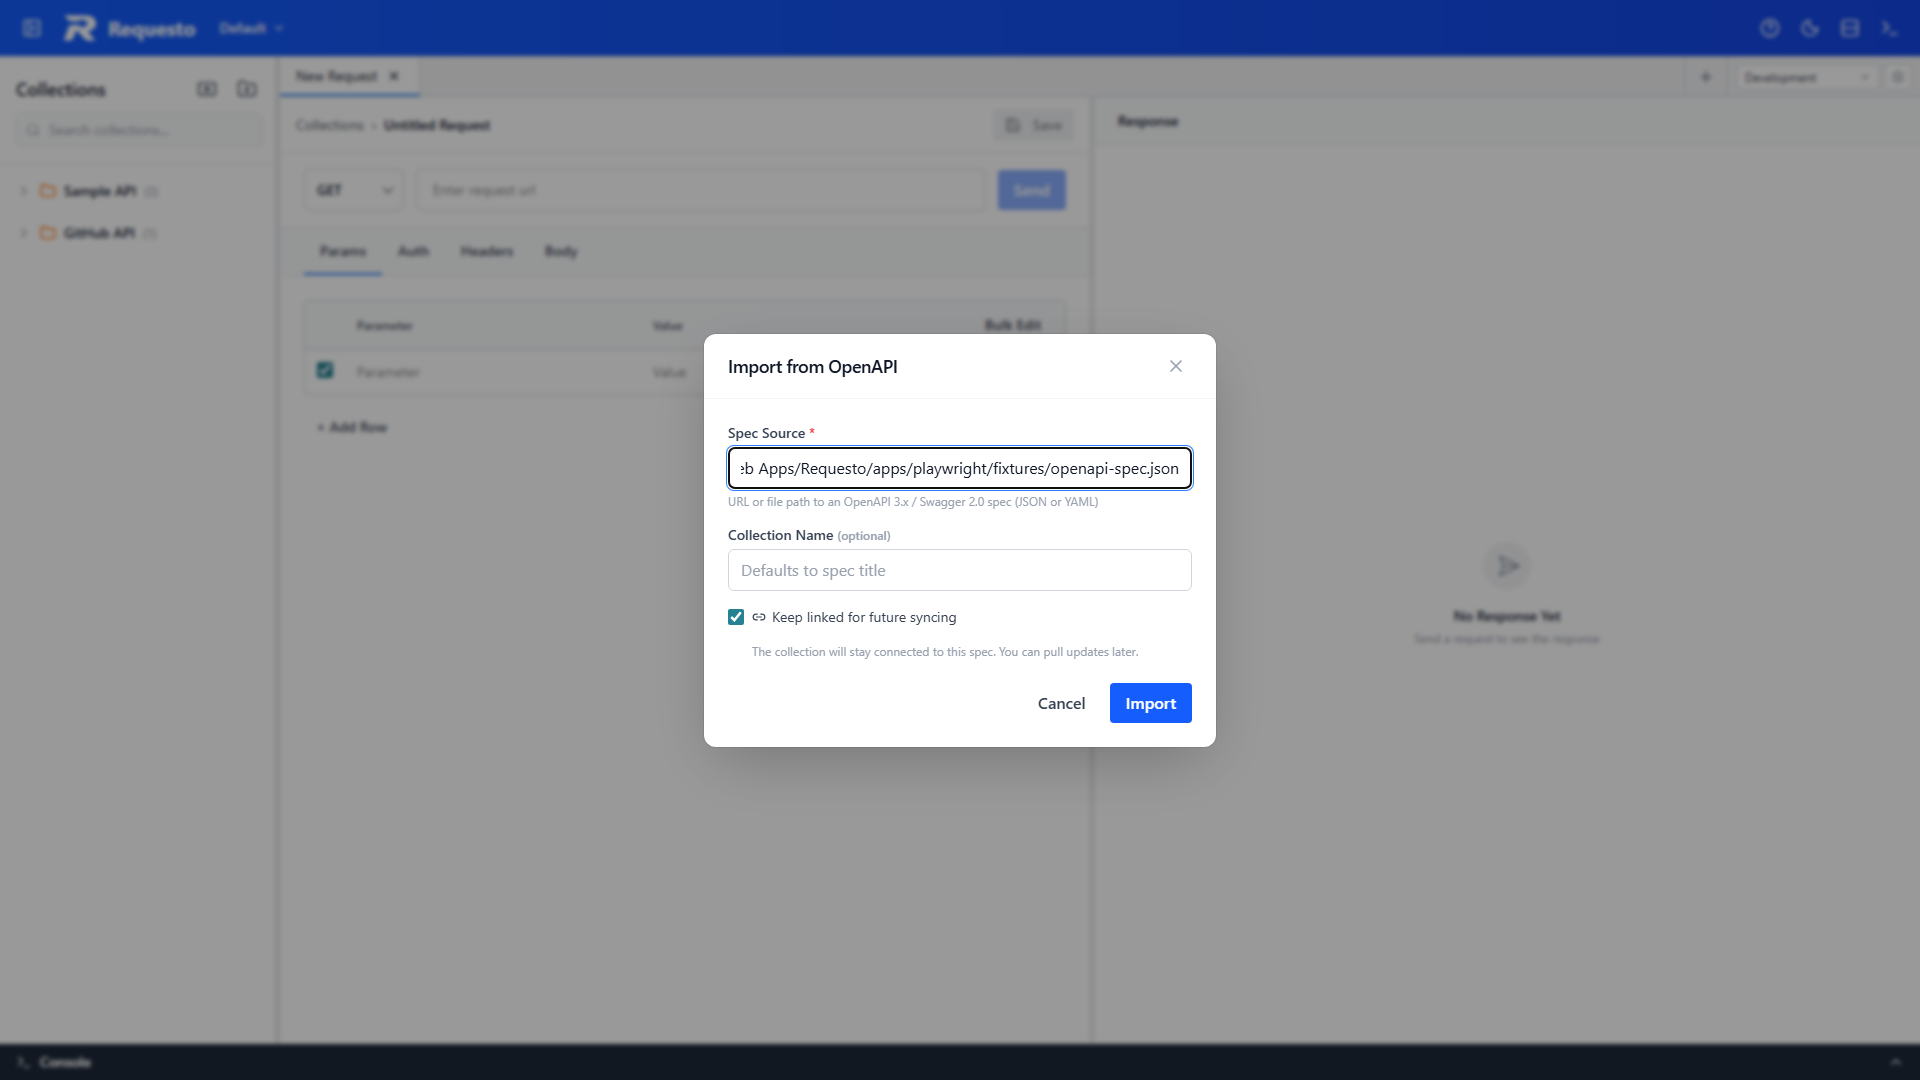The height and width of the screenshot is (1080, 1920).
Task: Open the settings icon next to environment selector
Action: (x=1899, y=77)
